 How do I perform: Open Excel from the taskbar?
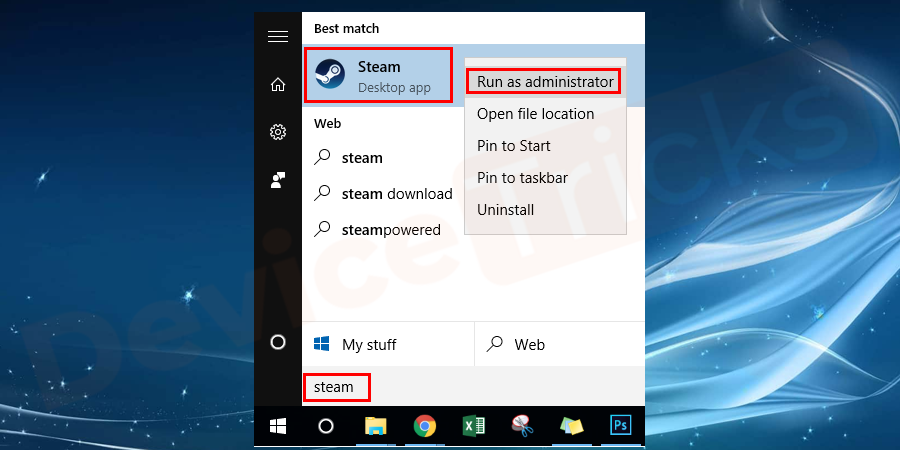473,426
